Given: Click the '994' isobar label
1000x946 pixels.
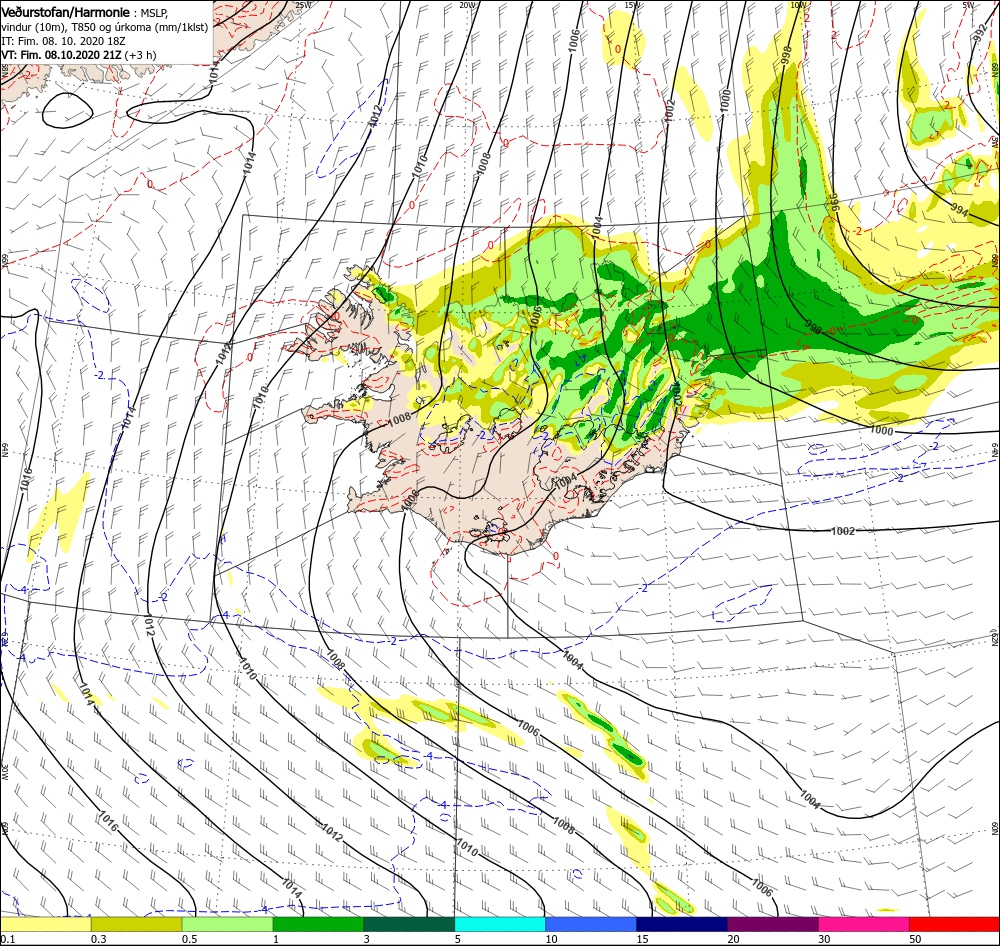Looking at the screenshot, I should click(x=959, y=209).
